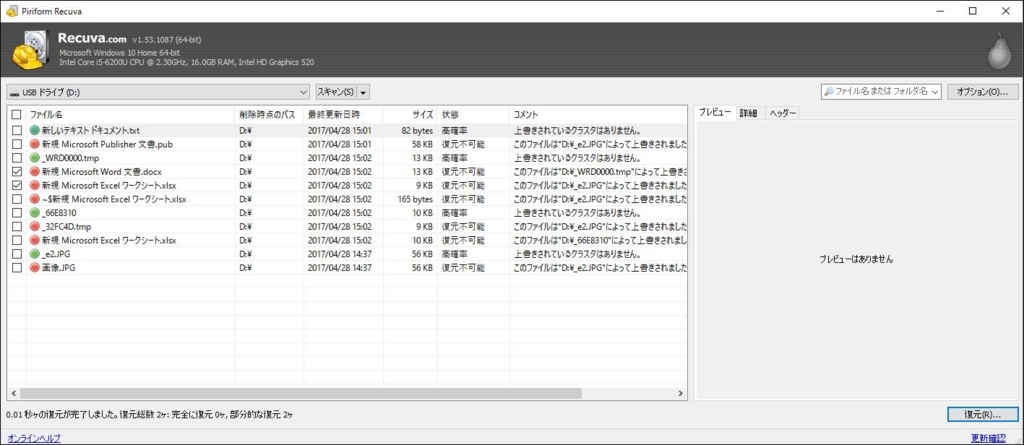Click red status dot for Publisher 文書.pub
The height and width of the screenshot is (445, 1024).
[x=35, y=144]
